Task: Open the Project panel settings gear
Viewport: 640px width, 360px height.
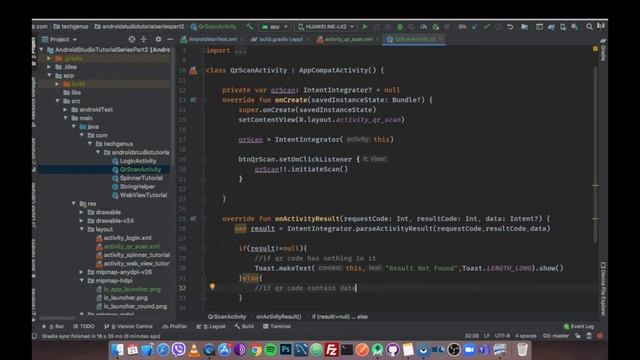Action: (158, 39)
